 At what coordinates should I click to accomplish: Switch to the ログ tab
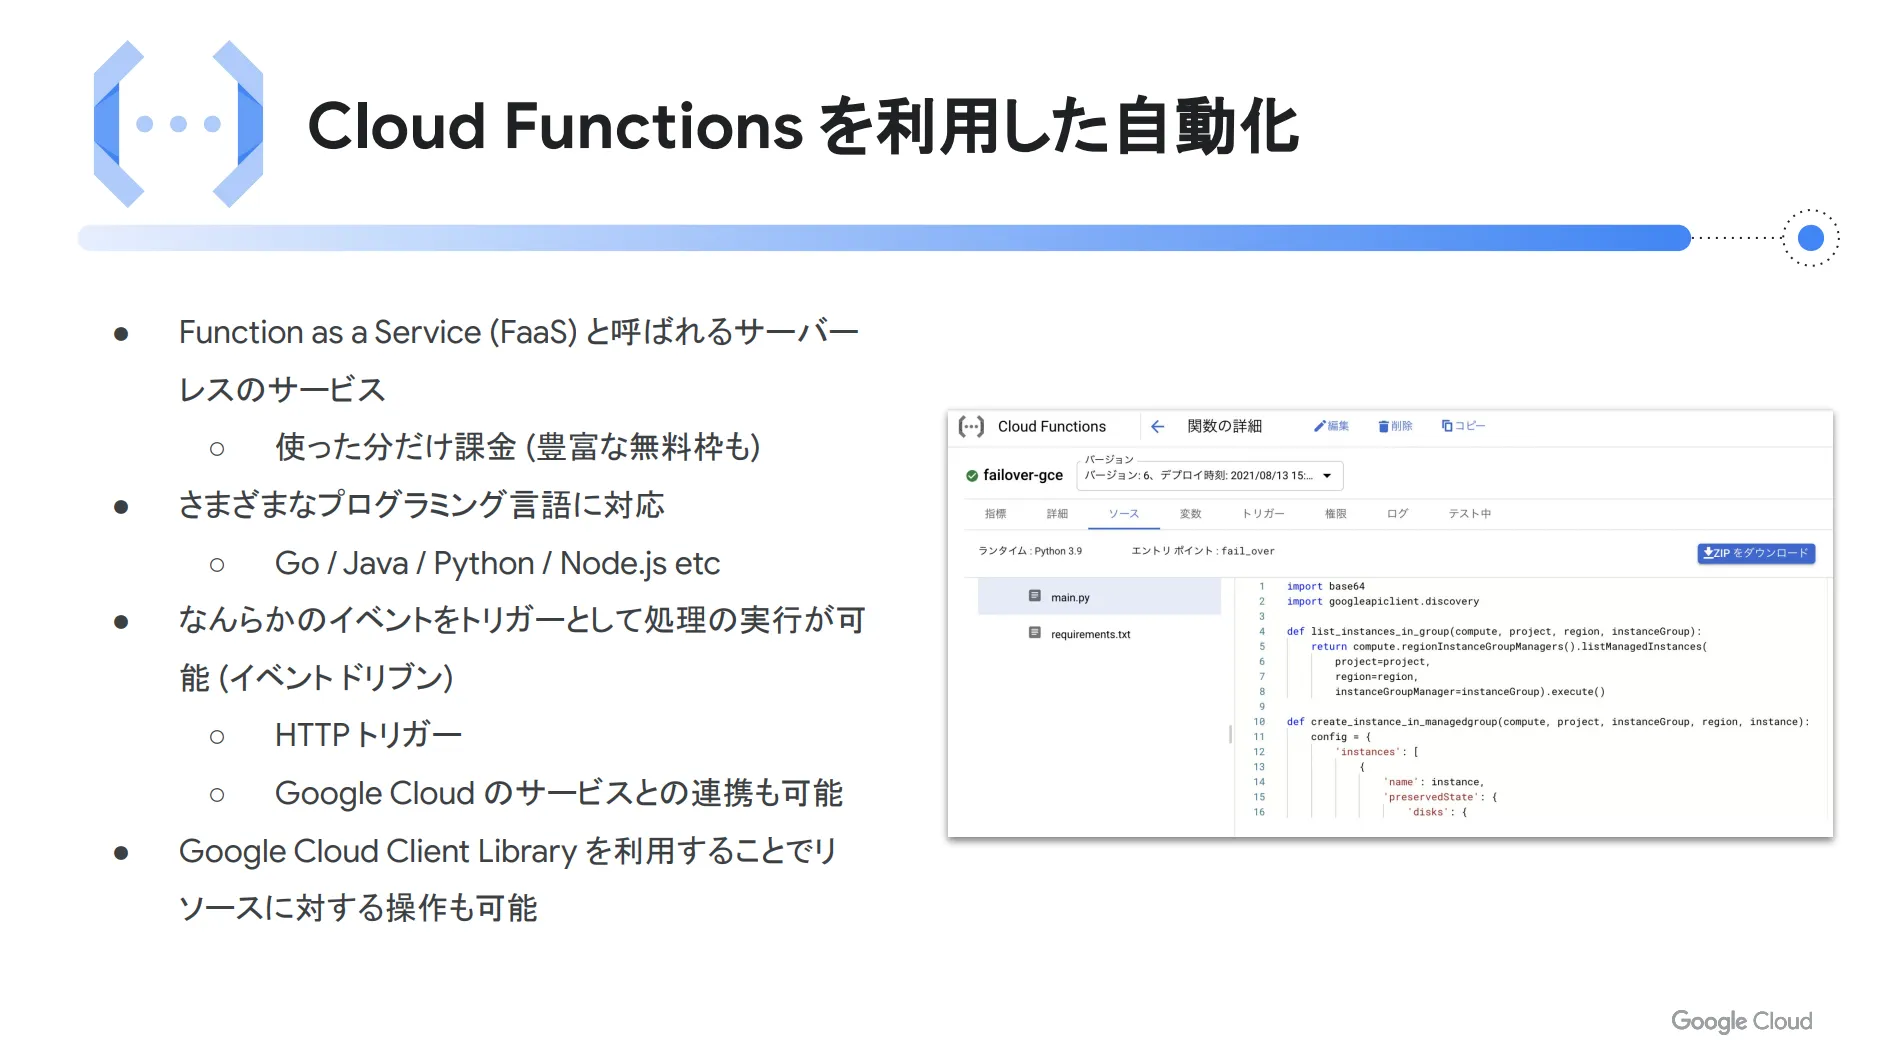point(1397,514)
